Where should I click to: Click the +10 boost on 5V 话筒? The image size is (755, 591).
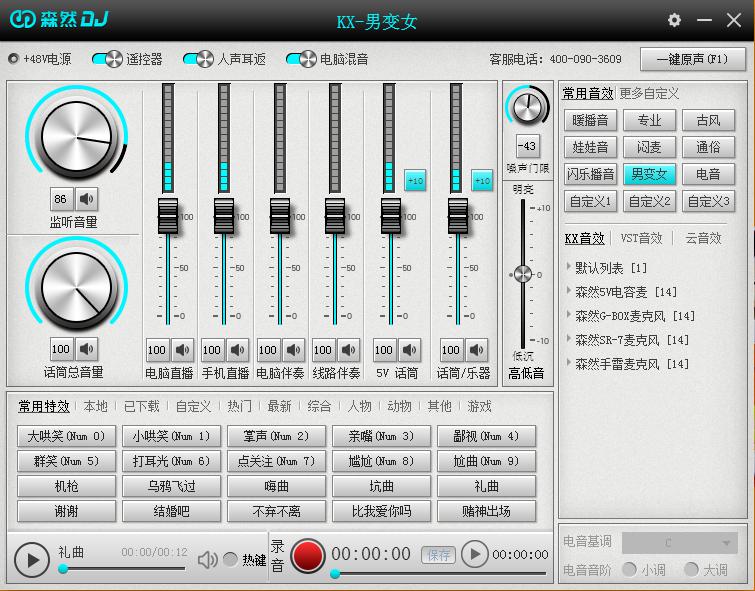point(415,181)
